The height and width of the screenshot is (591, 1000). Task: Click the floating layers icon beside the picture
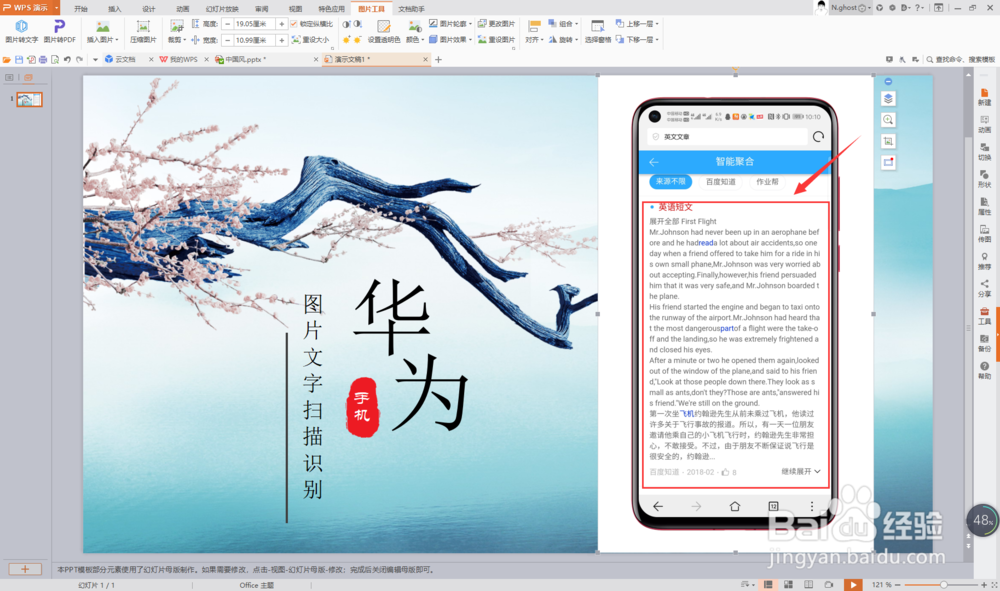[888, 99]
